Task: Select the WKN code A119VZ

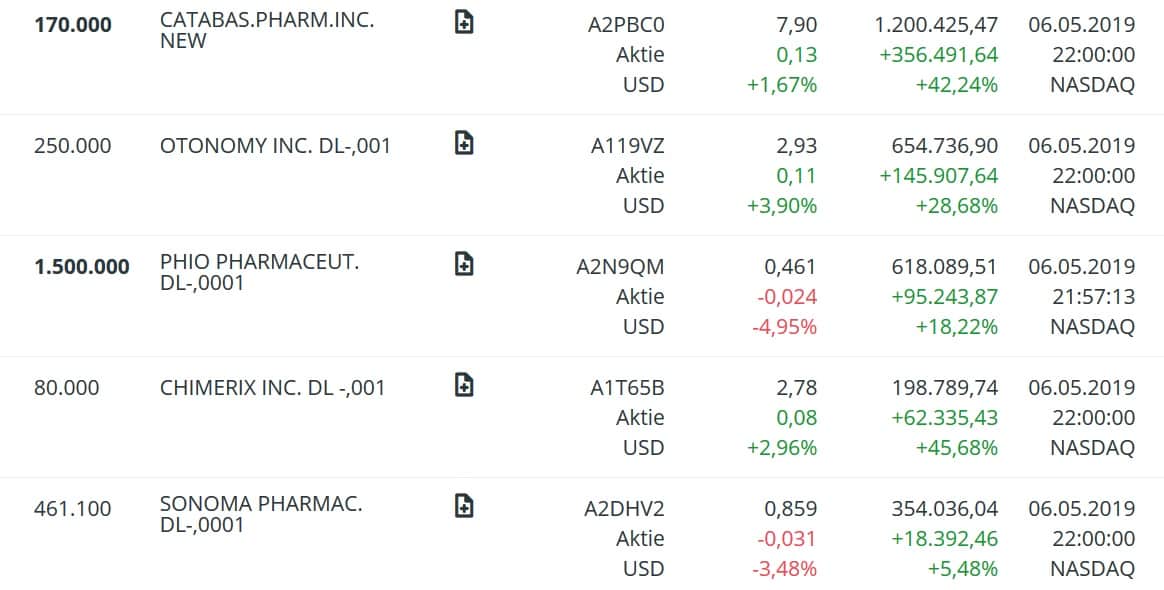Action: [627, 146]
